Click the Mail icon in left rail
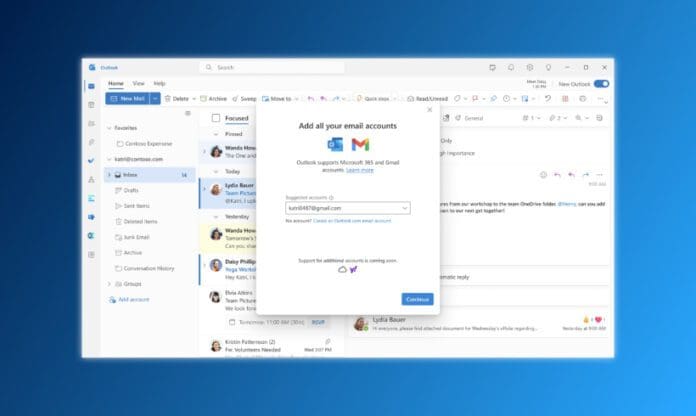The image size is (696, 416). pos(91,86)
